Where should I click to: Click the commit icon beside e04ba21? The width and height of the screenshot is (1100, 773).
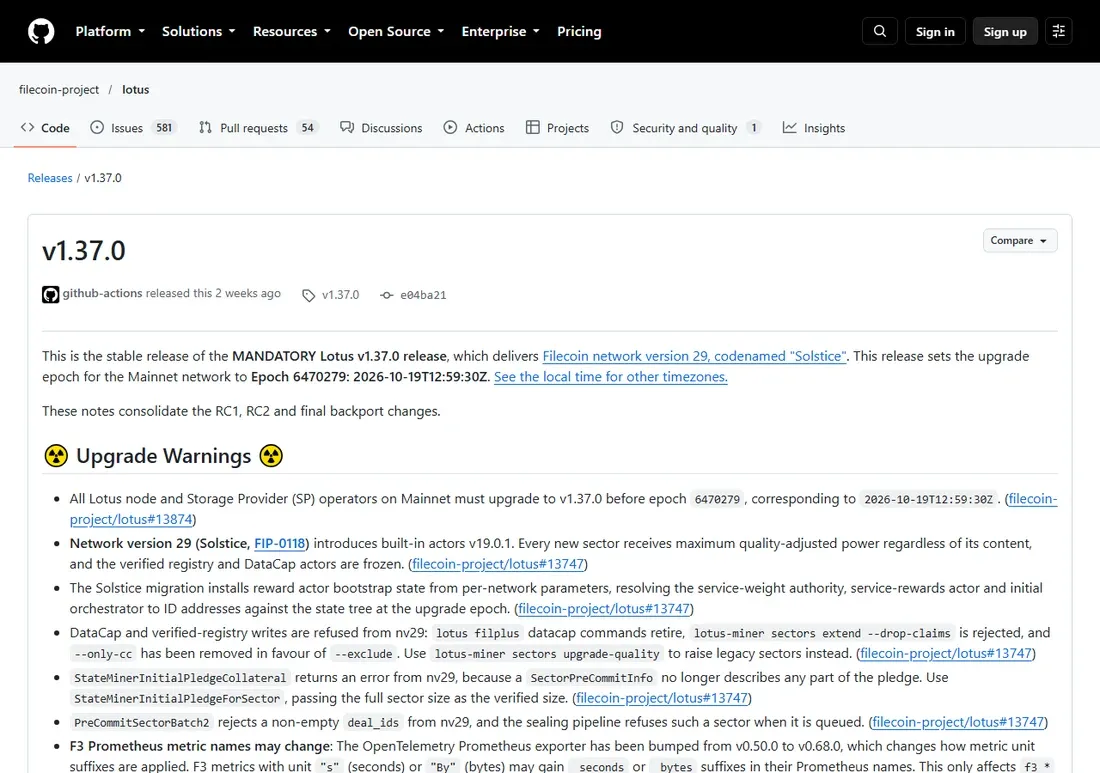pyautogui.click(x=387, y=295)
